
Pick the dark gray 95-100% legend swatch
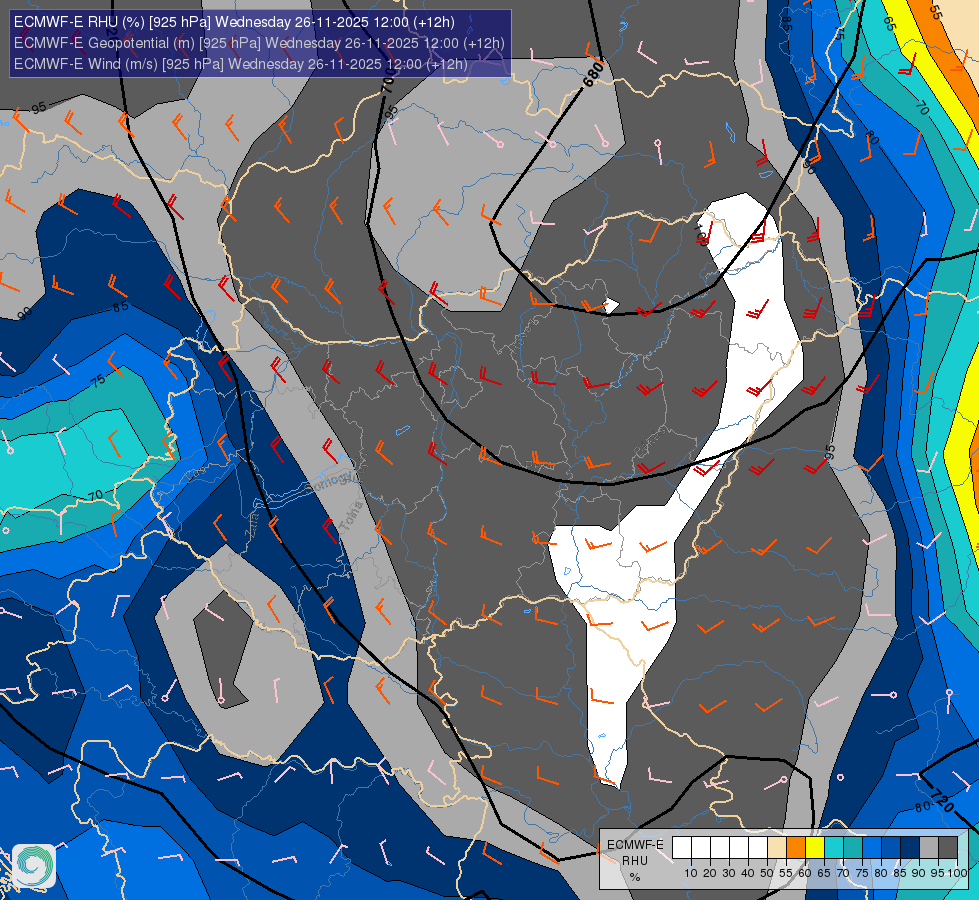948,848
